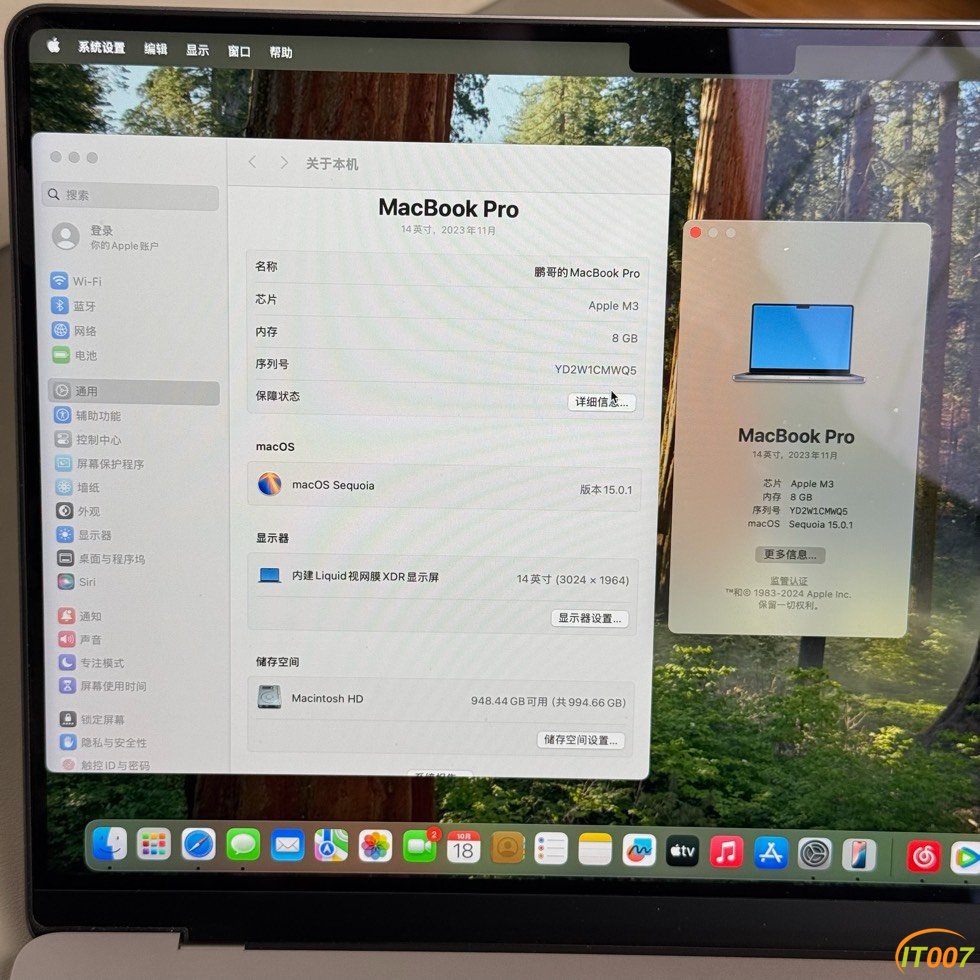Open Touch ID & Password (触控ID与密码) settings
980x980 pixels.
[106, 764]
